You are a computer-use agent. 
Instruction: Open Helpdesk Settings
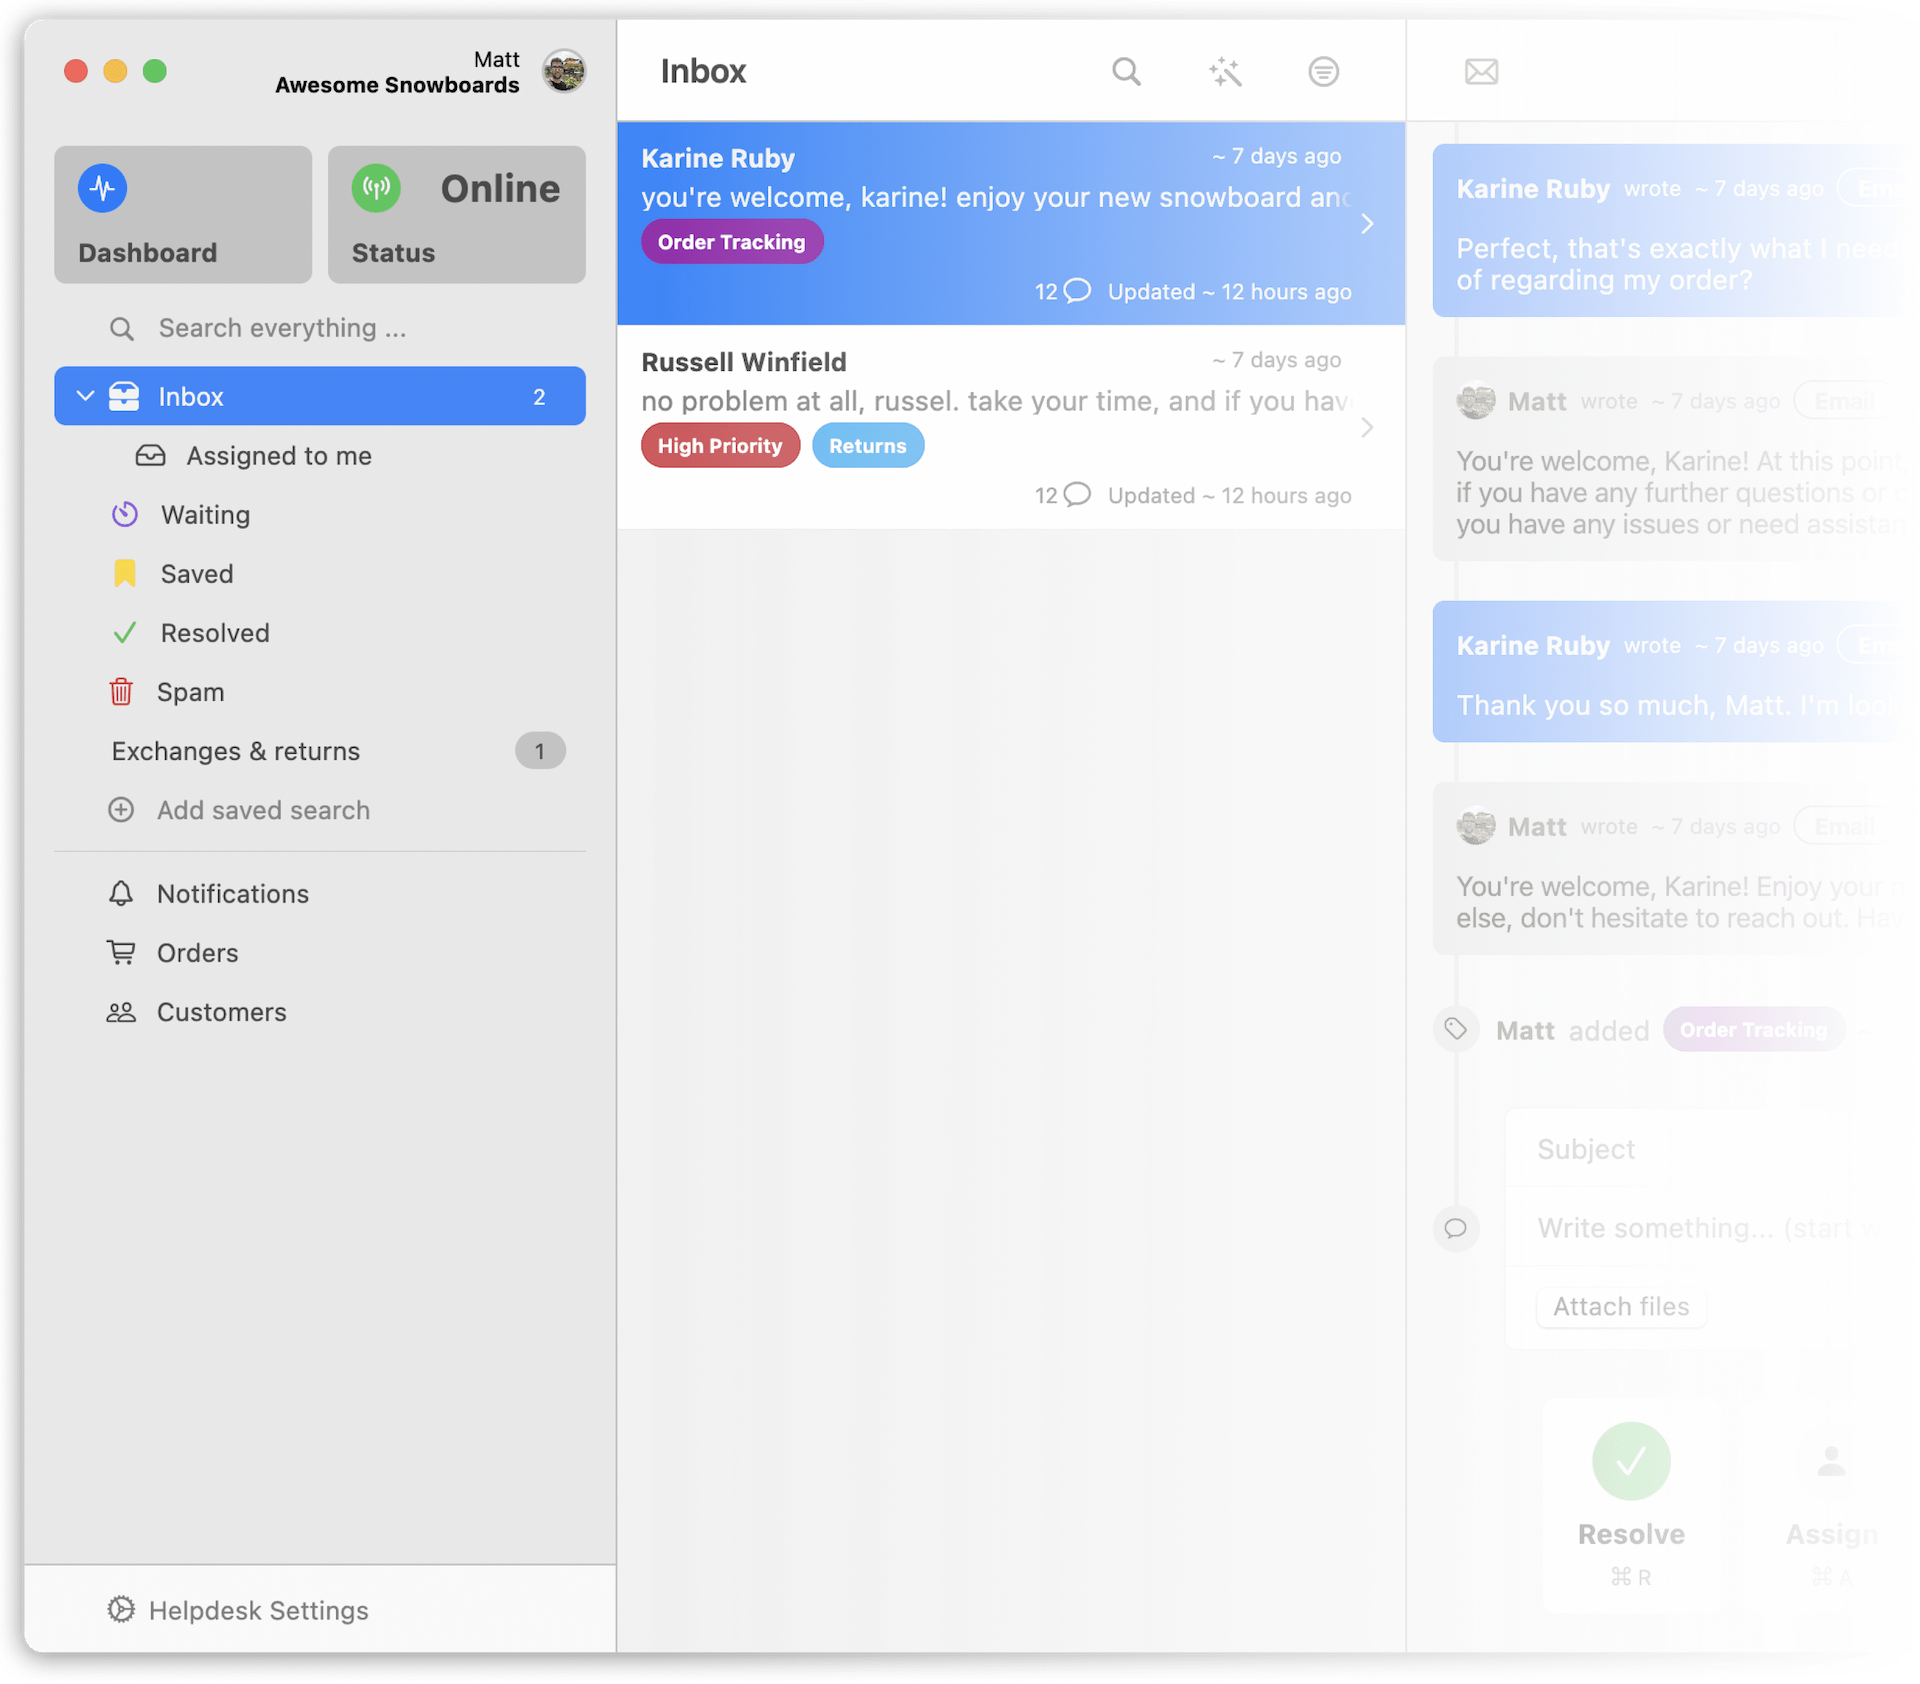point(257,1610)
